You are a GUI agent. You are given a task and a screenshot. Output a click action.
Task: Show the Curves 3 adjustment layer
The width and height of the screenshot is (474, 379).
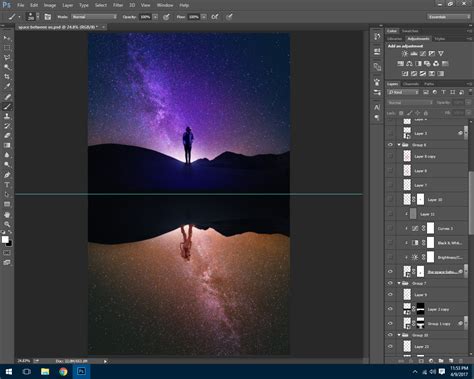point(390,228)
